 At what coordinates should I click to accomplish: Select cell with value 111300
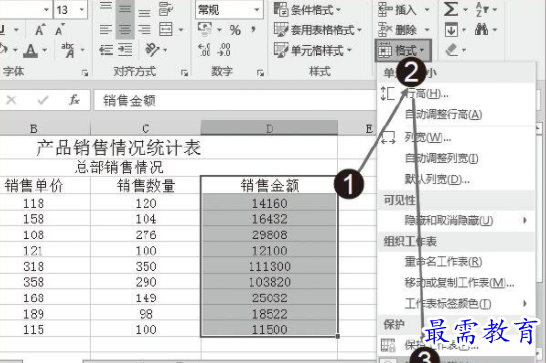pos(269,266)
